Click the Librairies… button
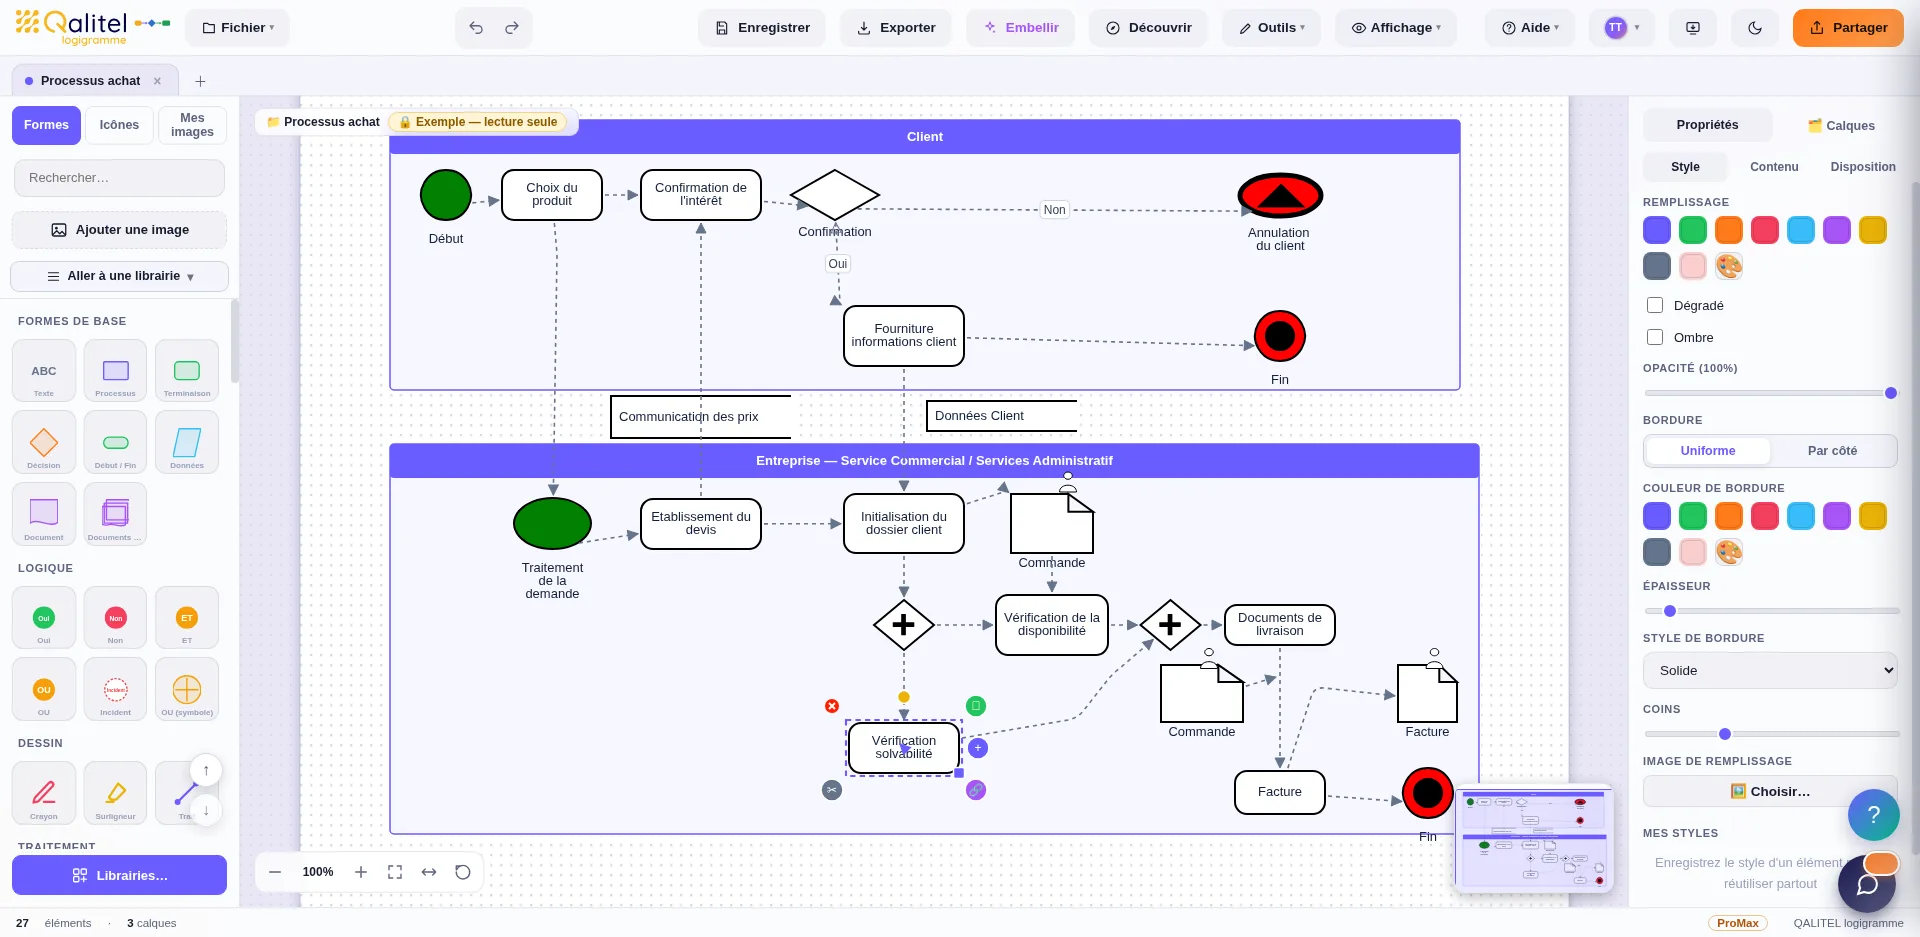Viewport: 1920px width, 937px height. point(119,875)
